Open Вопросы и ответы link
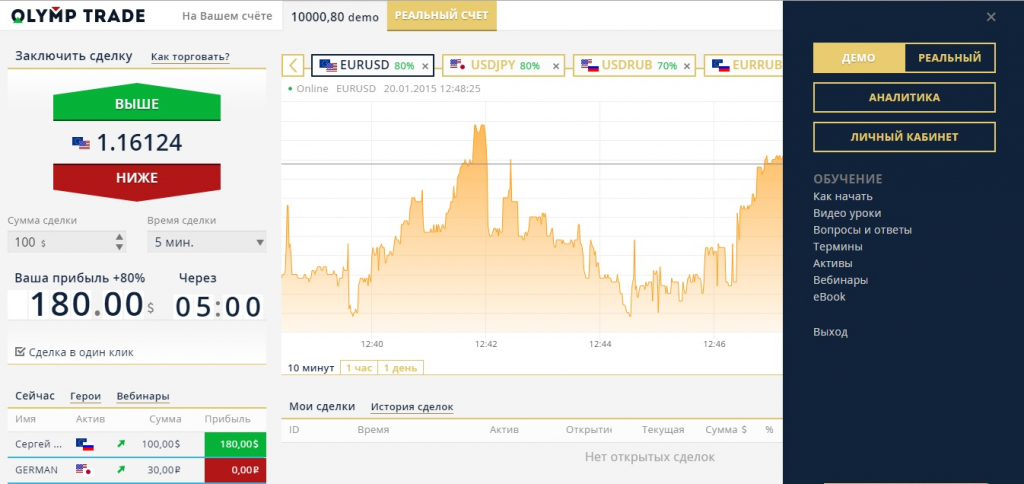The height and width of the screenshot is (484, 1024). click(862, 230)
